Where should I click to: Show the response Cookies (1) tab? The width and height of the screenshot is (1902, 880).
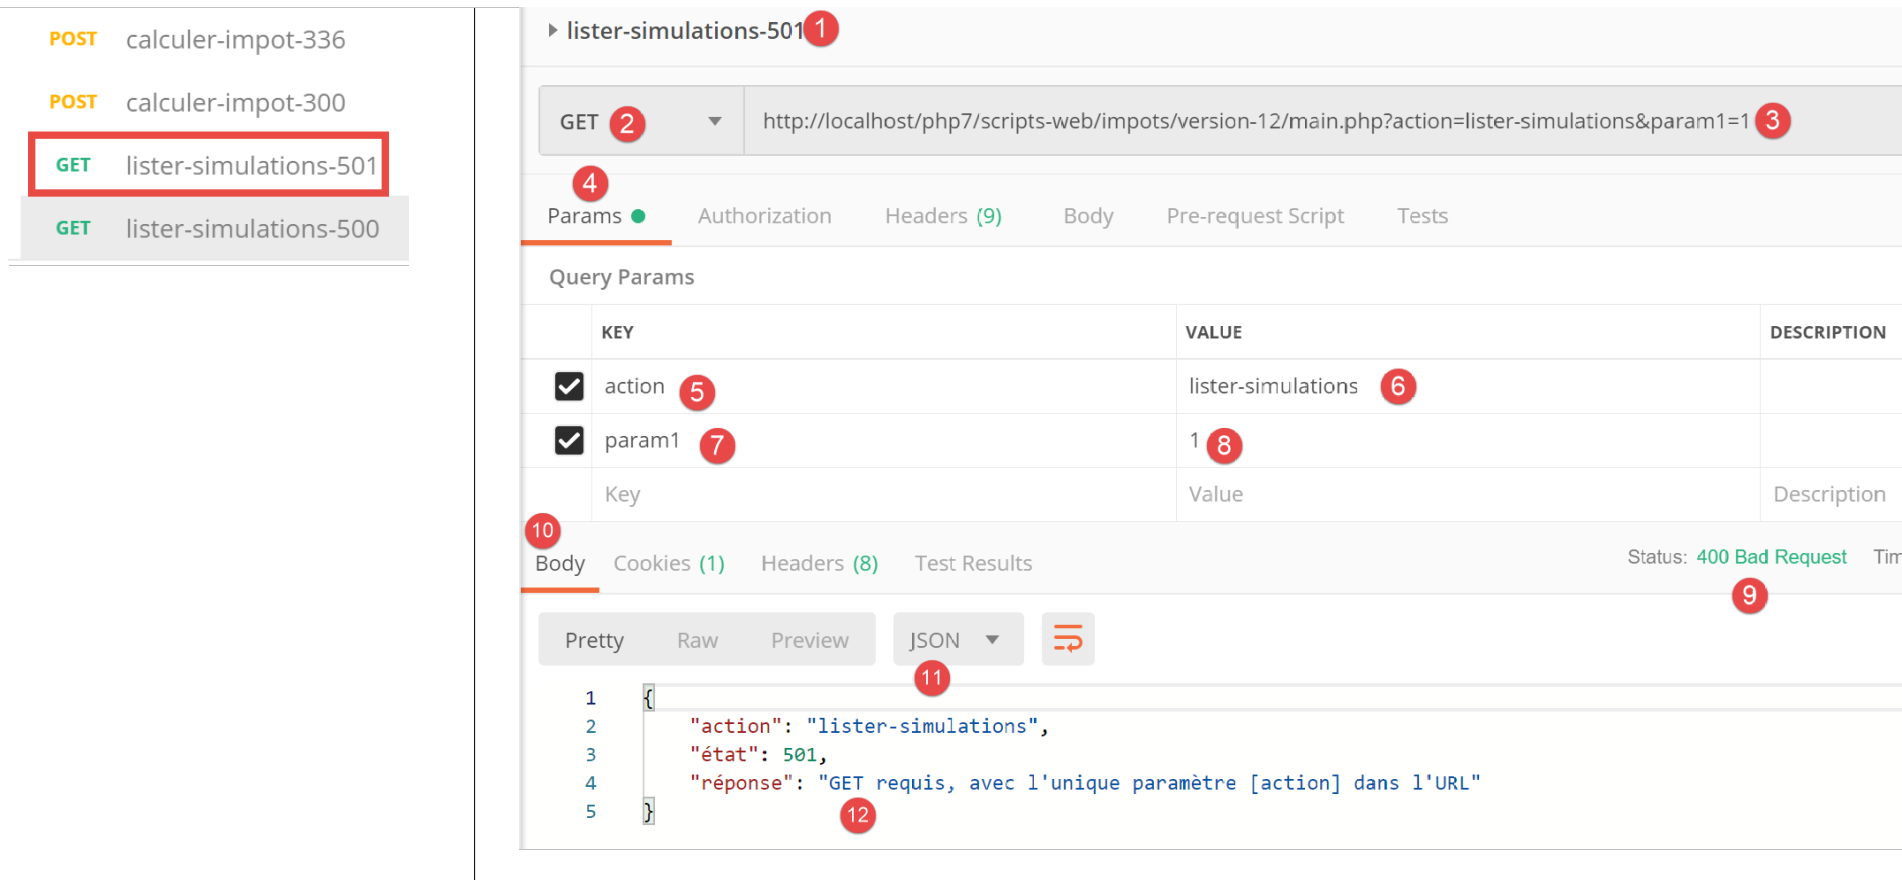point(668,564)
